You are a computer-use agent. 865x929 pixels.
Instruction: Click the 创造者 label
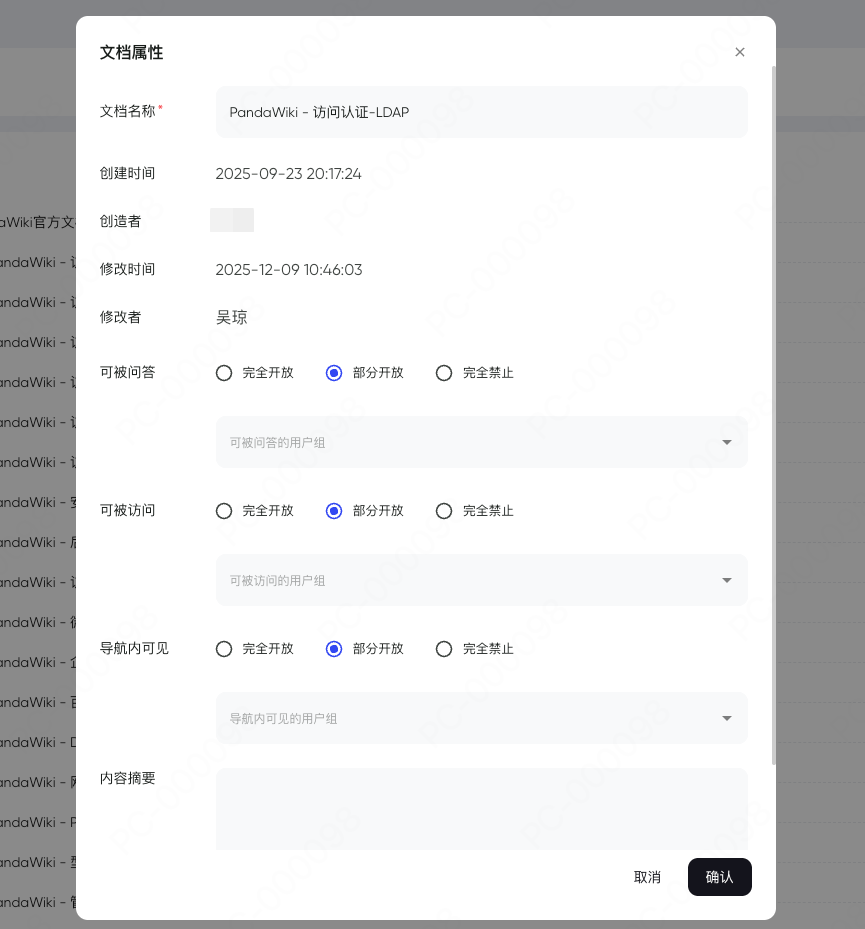click(120, 221)
